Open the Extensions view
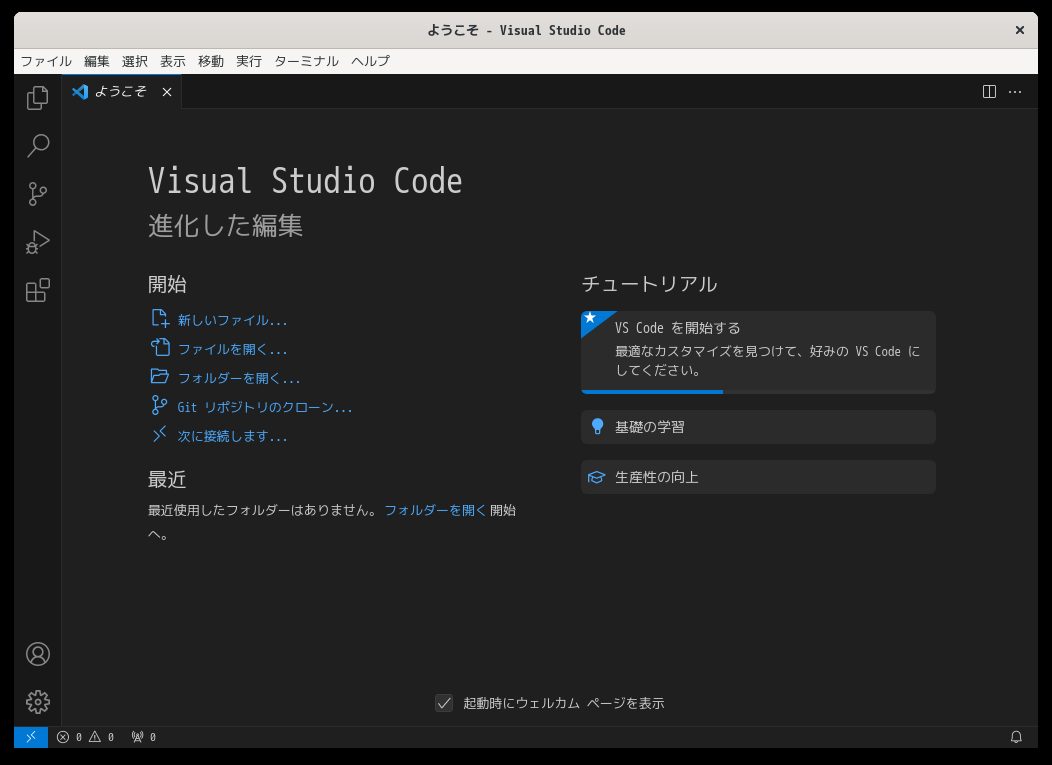This screenshot has width=1052, height=765. 38,291
